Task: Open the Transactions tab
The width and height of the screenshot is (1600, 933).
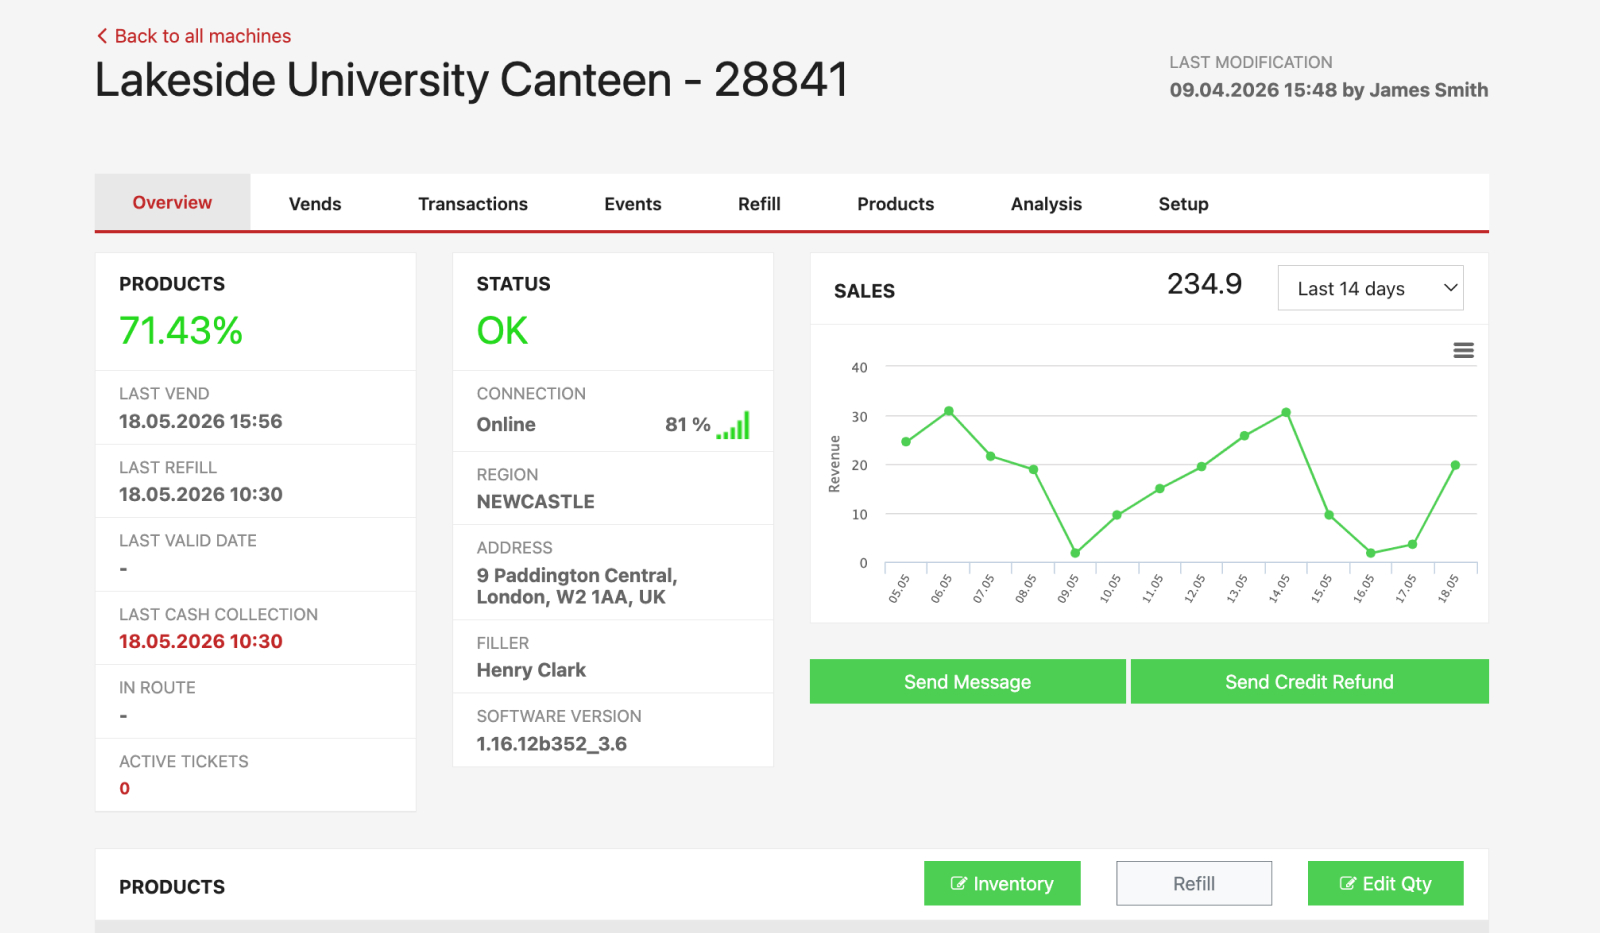Action: click(473, 204)
